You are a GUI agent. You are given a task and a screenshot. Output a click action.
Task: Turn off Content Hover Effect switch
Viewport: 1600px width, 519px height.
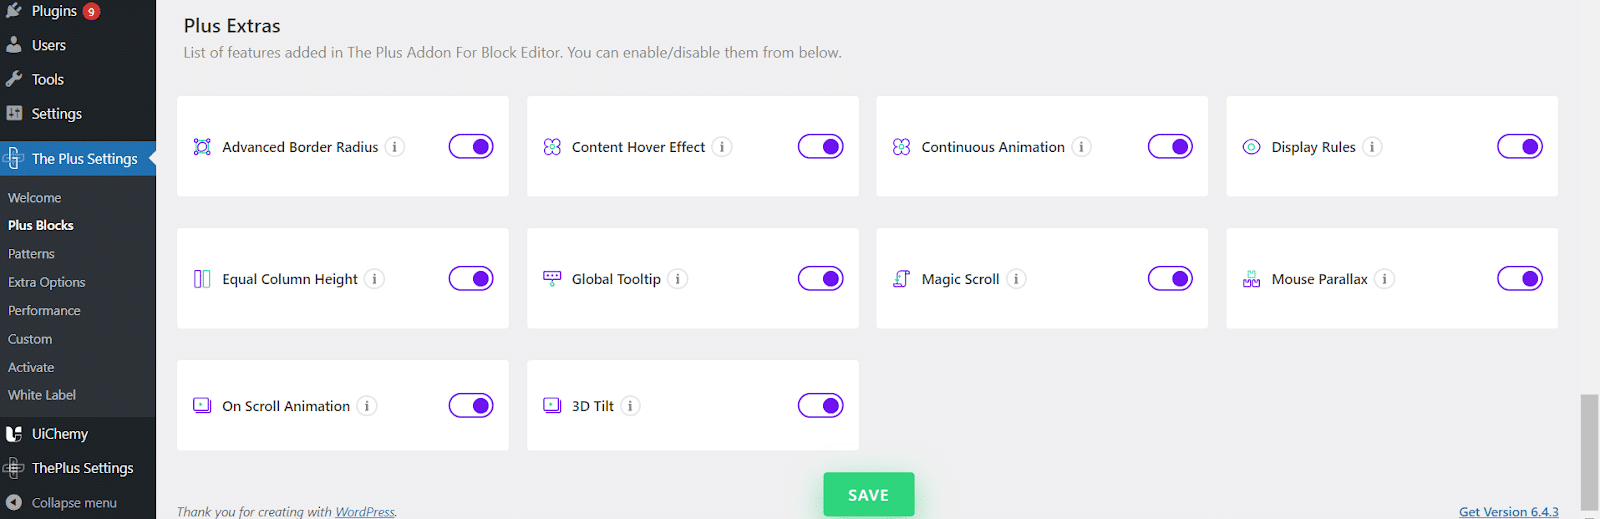click(821, 147)
